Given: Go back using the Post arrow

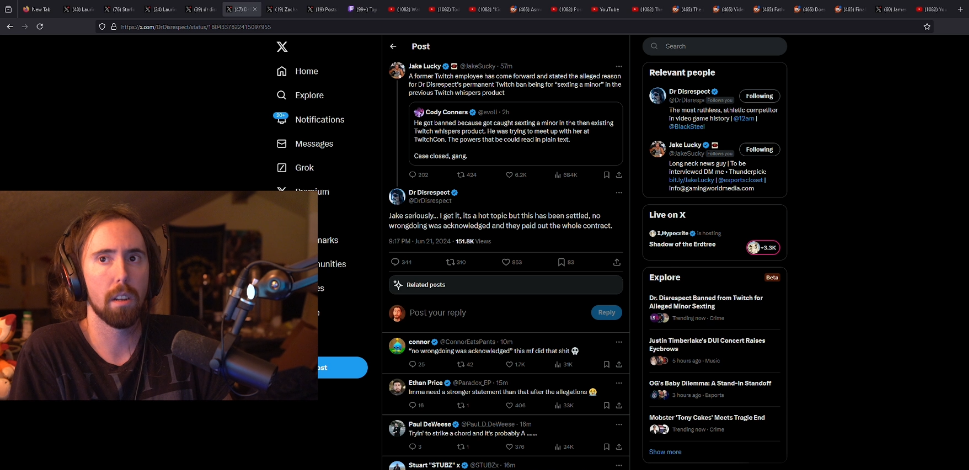Looking at the screenshot, I should coord(393,46).
